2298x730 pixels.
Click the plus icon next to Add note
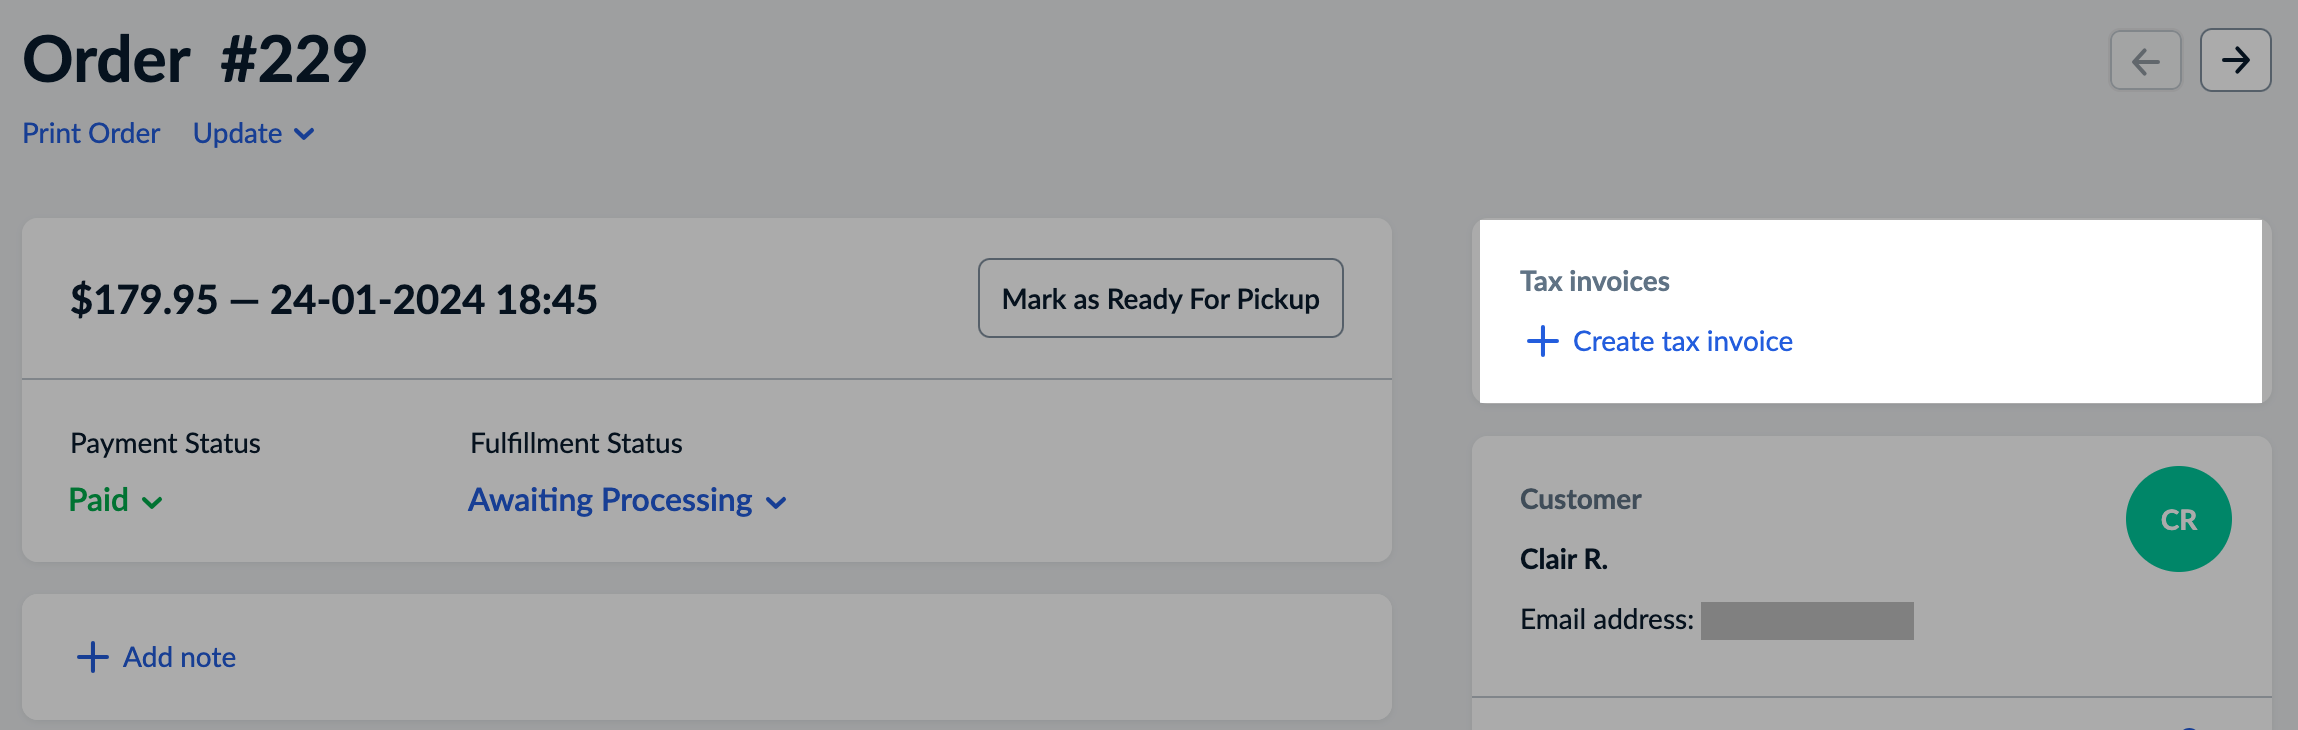(x=92, y=657)
